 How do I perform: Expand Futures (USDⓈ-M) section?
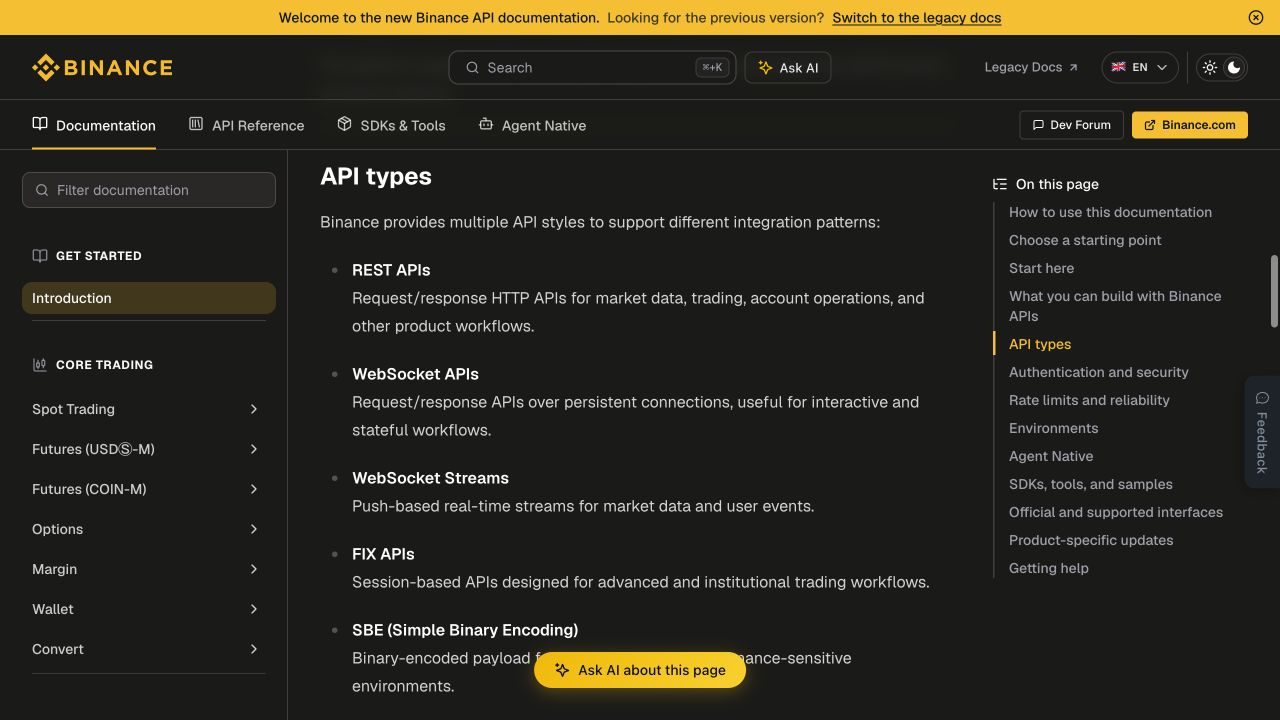tap(149, 449)
